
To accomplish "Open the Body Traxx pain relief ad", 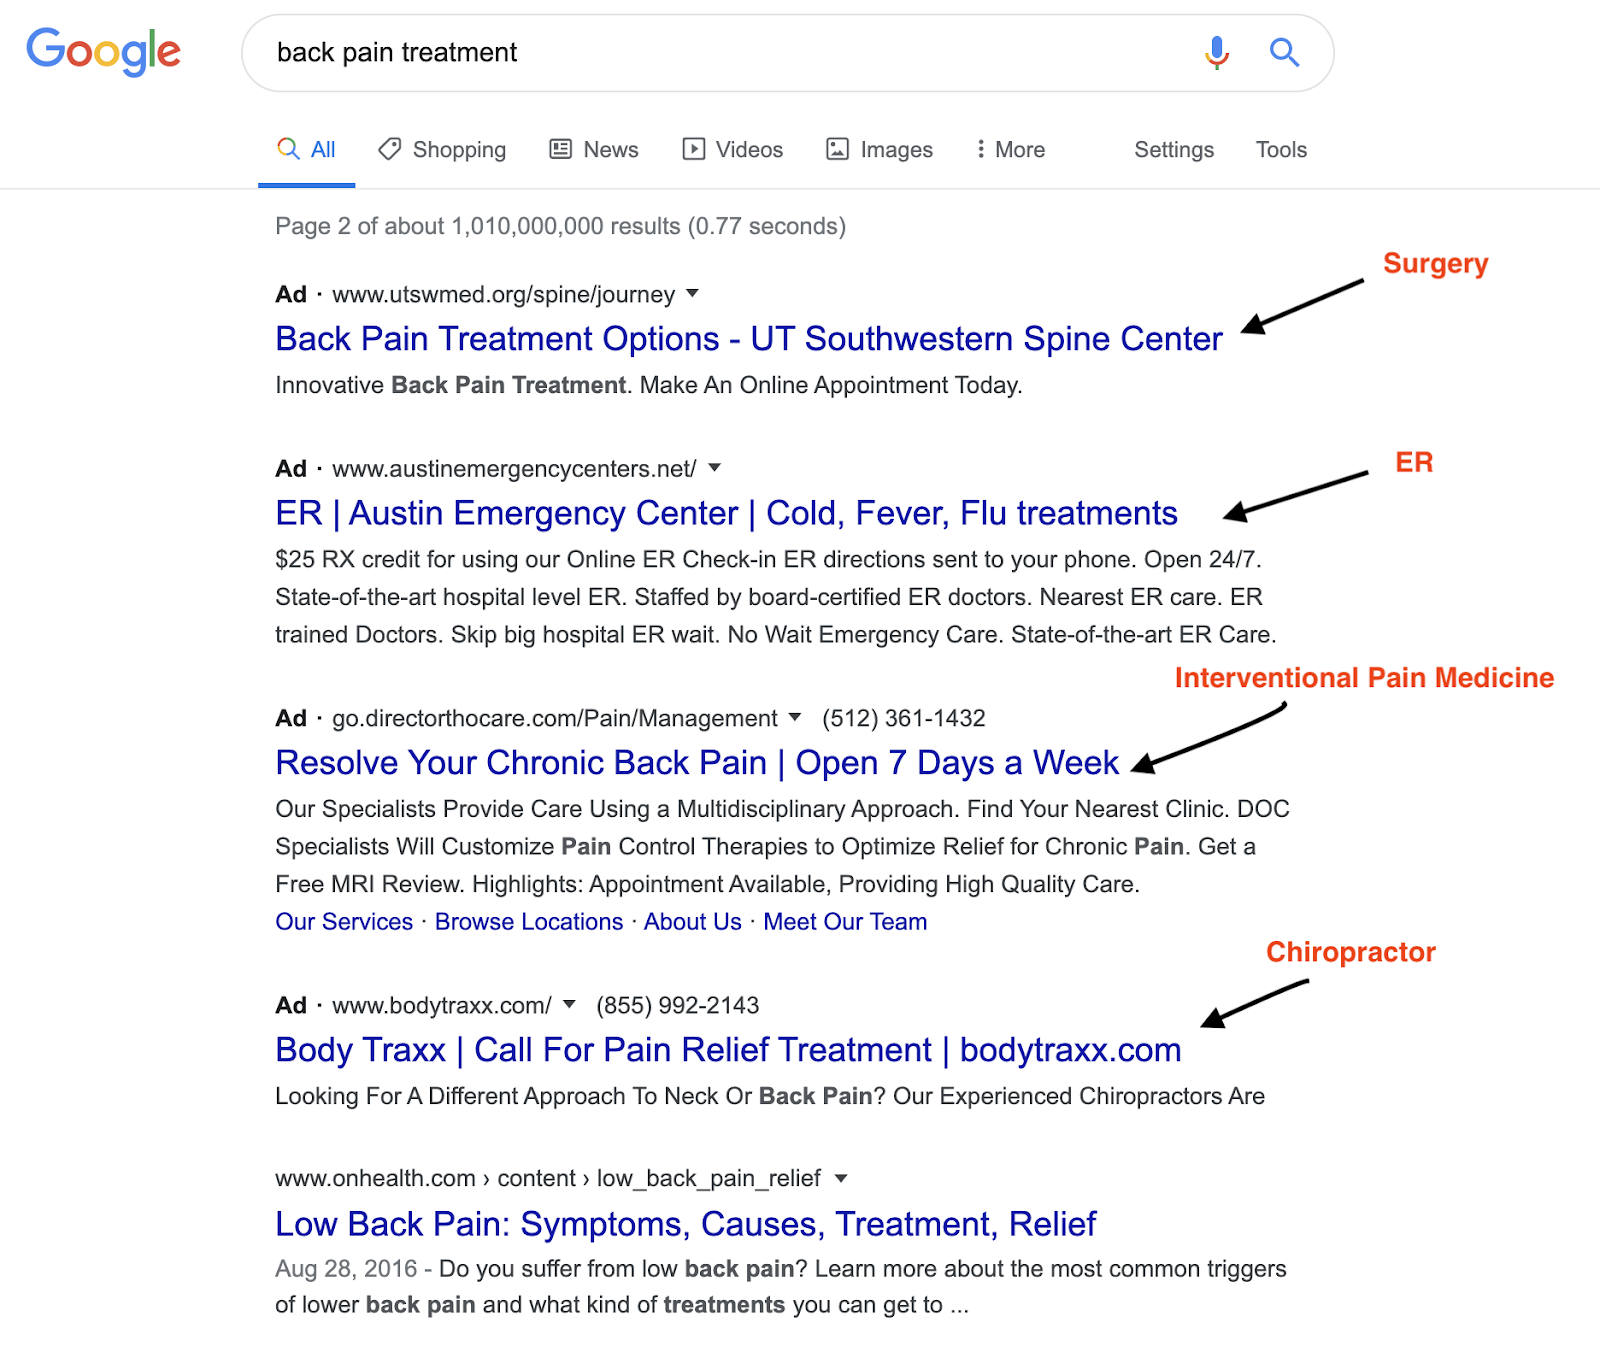I will coord(729,1050).
